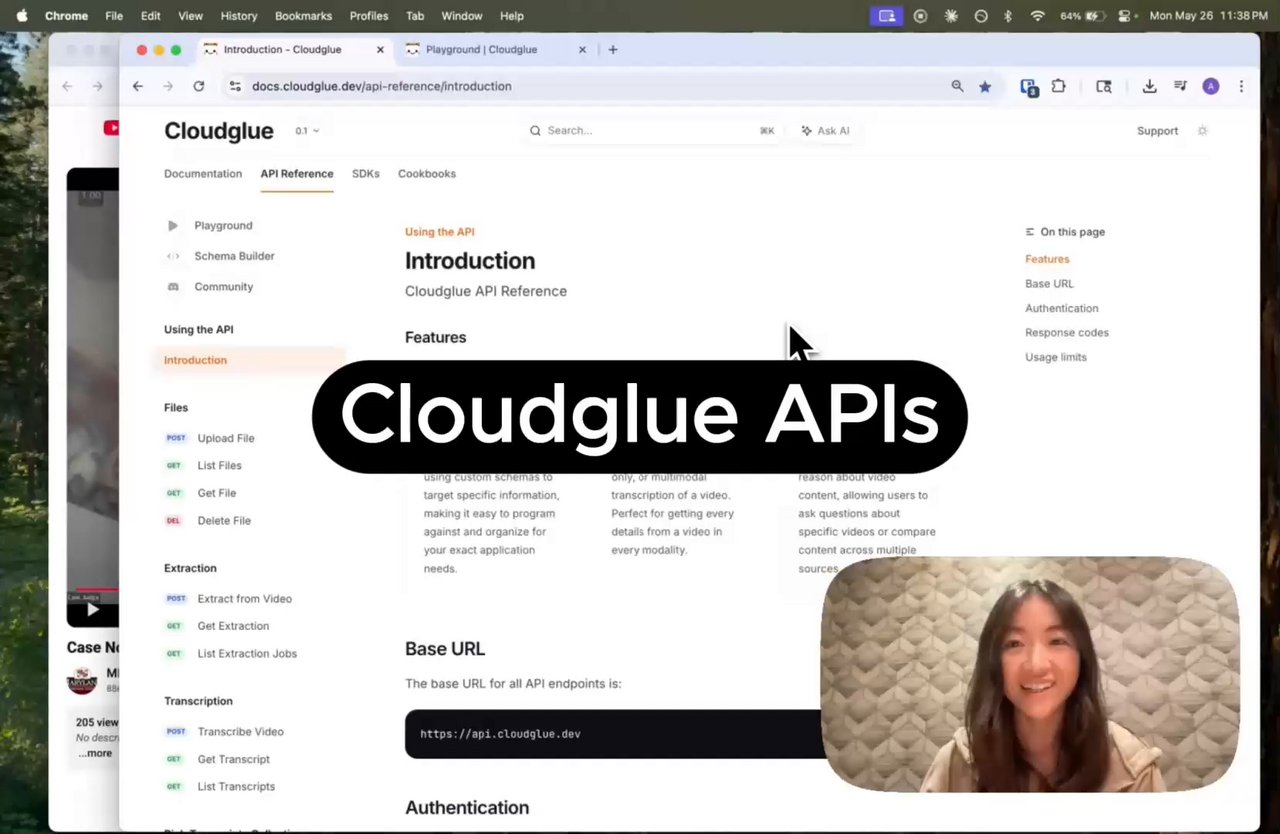Close the Playground | Cloudglue tab

click(x=582, y=49)
